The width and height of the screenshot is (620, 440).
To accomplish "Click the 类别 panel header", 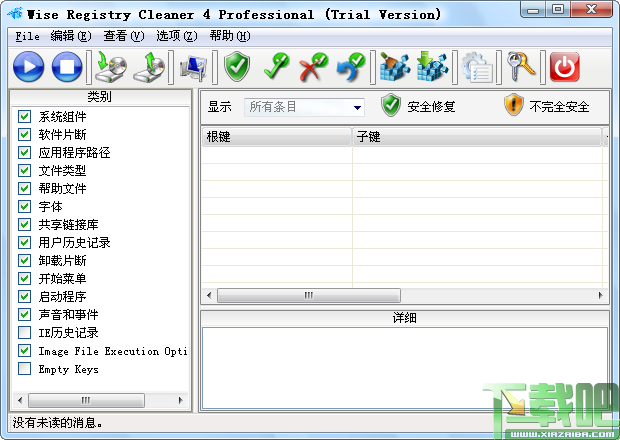I will point(100,97).
